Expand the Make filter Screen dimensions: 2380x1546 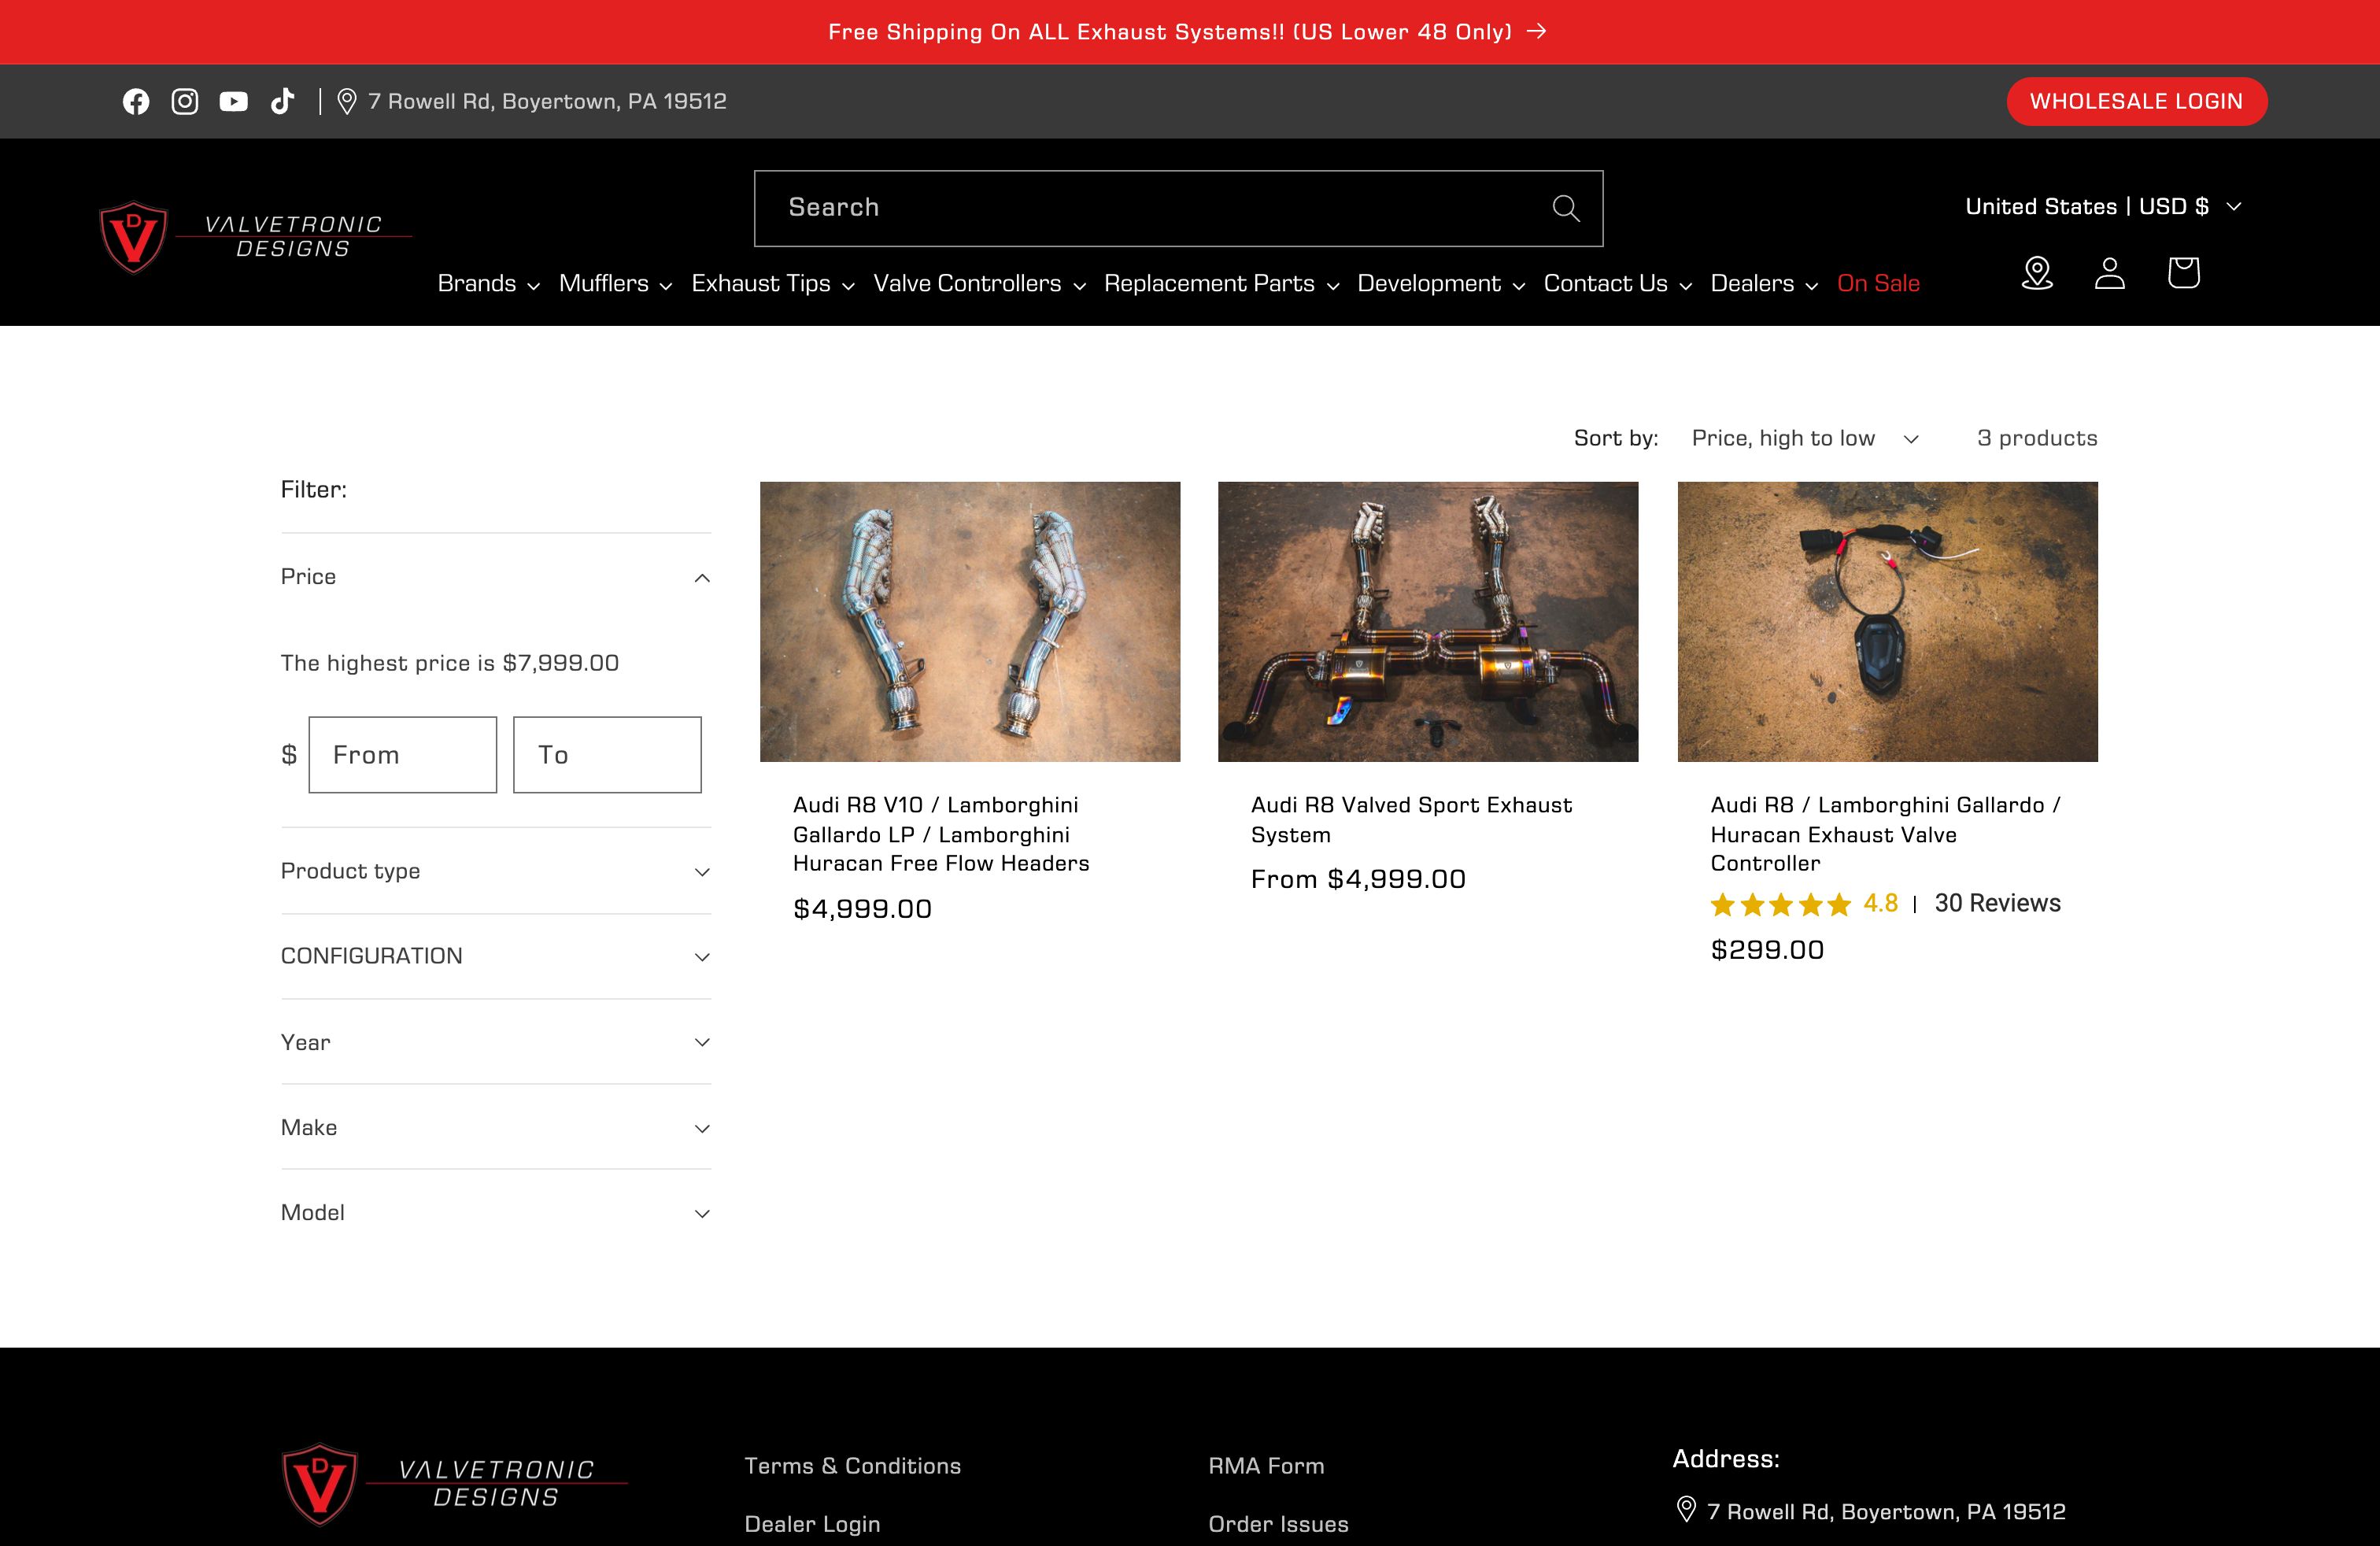coord(495,1127)
